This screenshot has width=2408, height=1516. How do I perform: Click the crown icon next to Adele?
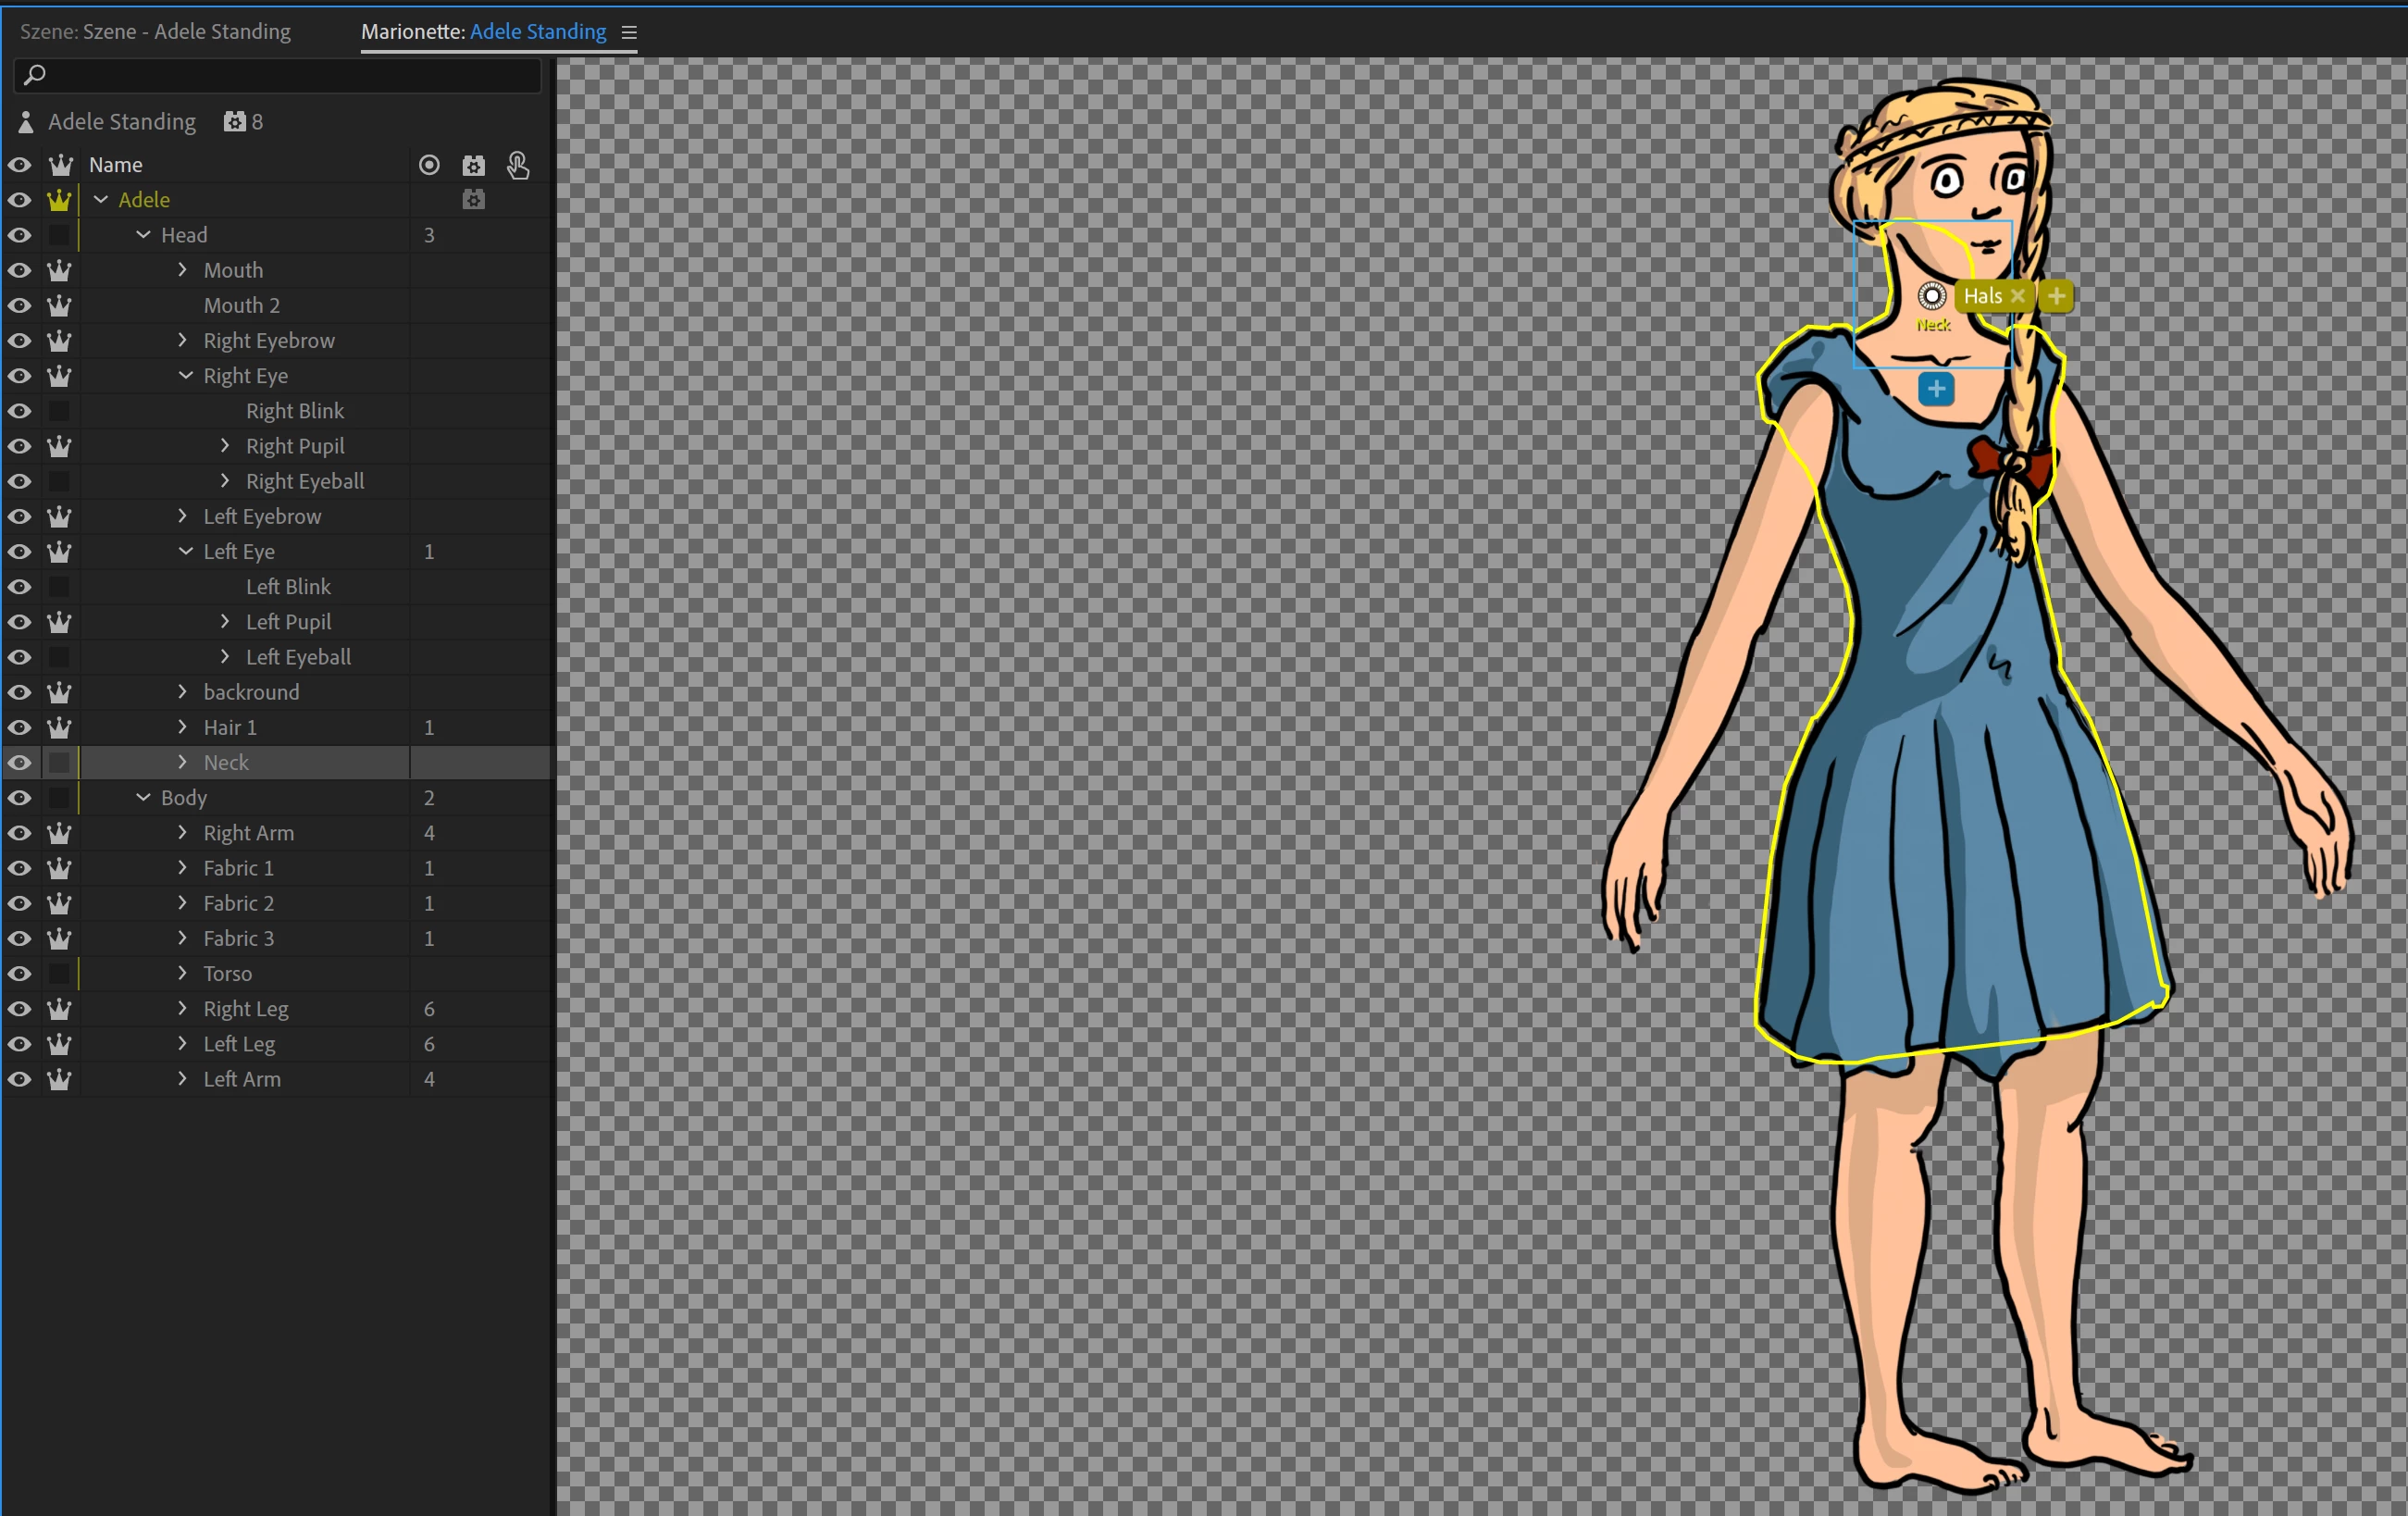click(59, 200)
